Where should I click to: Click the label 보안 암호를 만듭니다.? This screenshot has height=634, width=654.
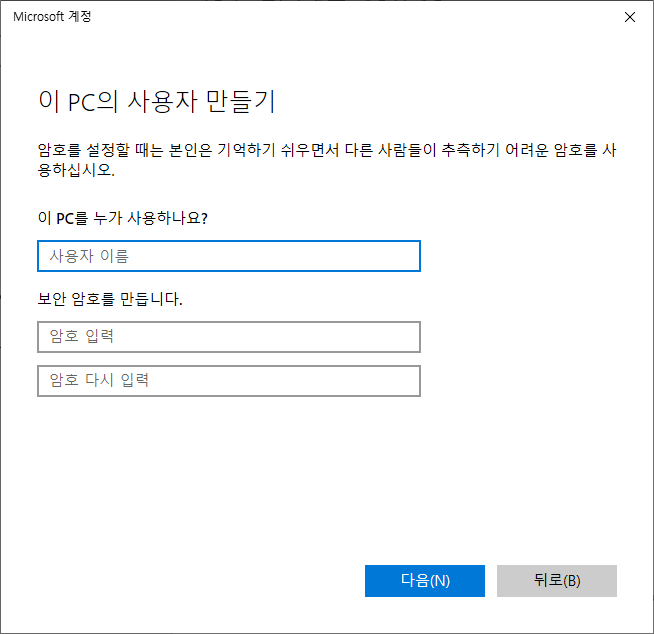pyautogui.click(x=110, y=299)
